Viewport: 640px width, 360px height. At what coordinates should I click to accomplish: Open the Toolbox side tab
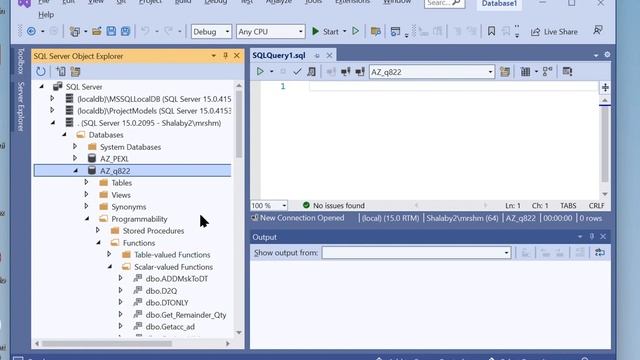click(x=20, y=61)
